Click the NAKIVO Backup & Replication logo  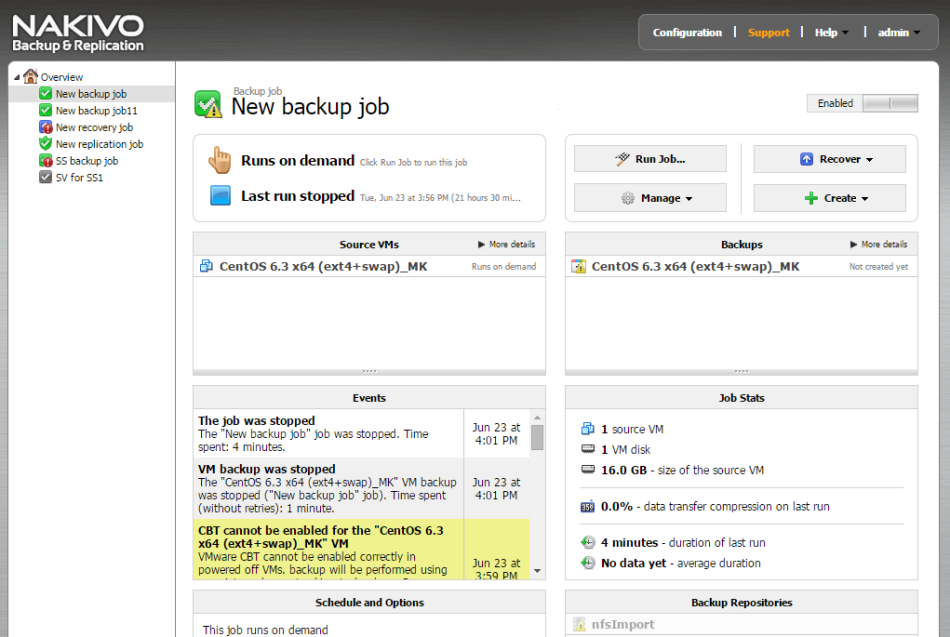tap(78, 32)
